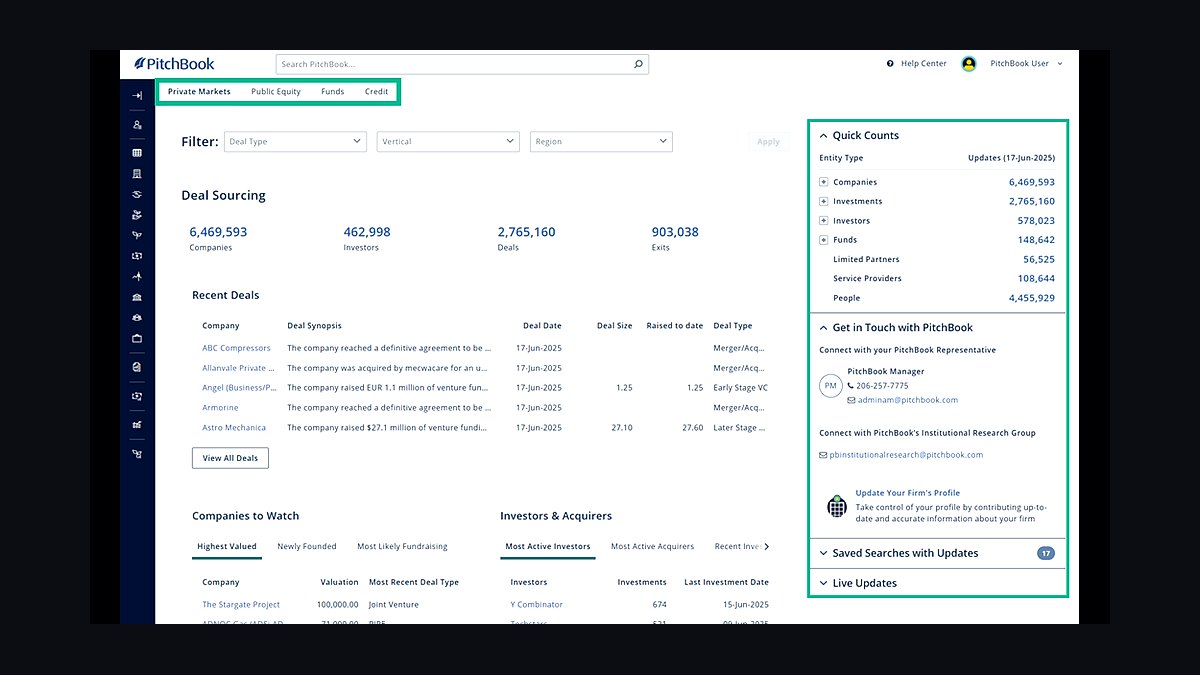This screenshot has width=1200, height=675.
Task: Click the PitchBook User avatar icon
Action: [x=968, y=64]
